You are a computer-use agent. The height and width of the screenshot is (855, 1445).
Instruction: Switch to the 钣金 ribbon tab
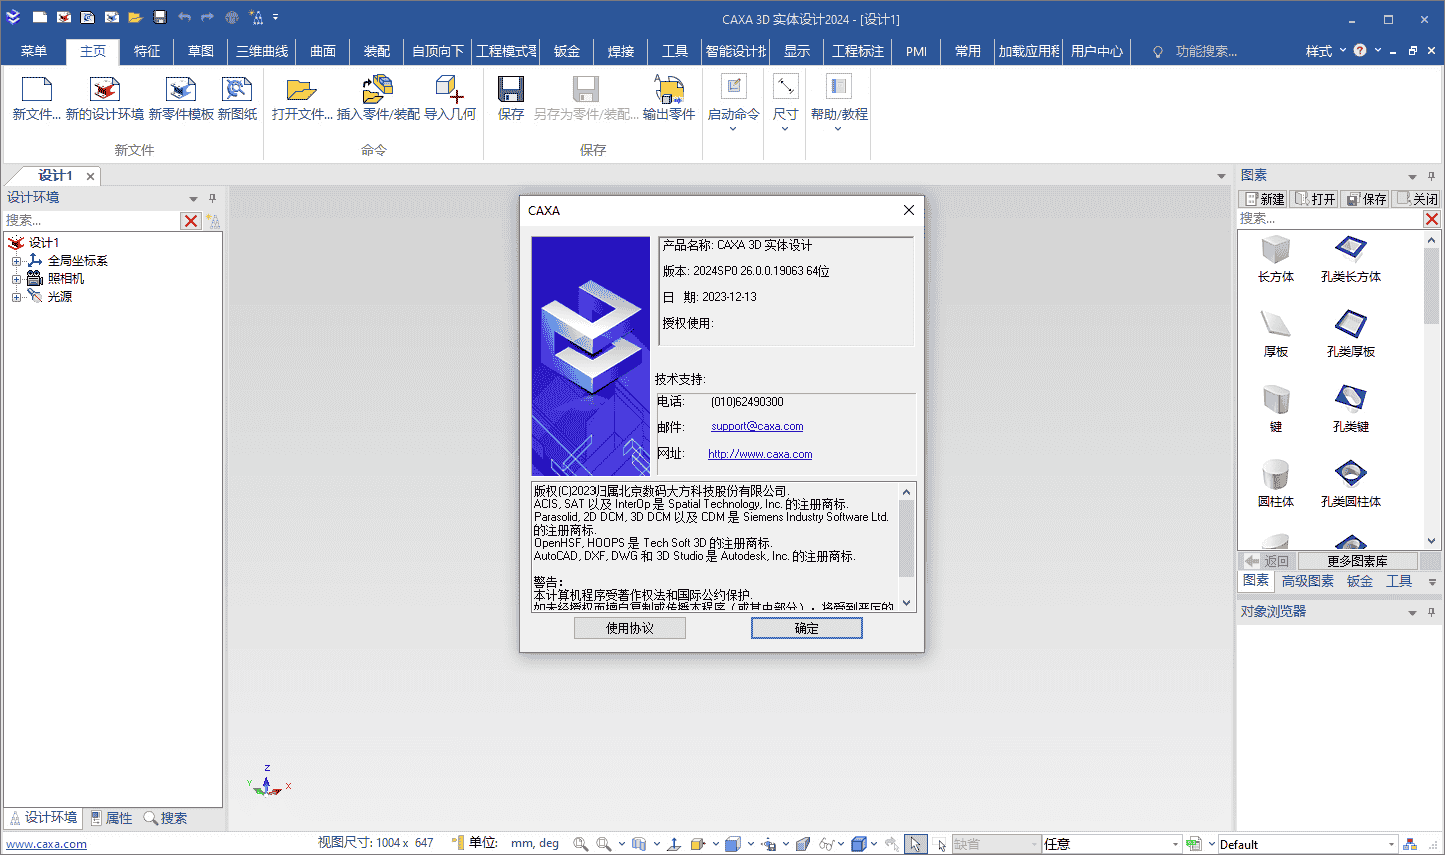[x=566, y=50]
